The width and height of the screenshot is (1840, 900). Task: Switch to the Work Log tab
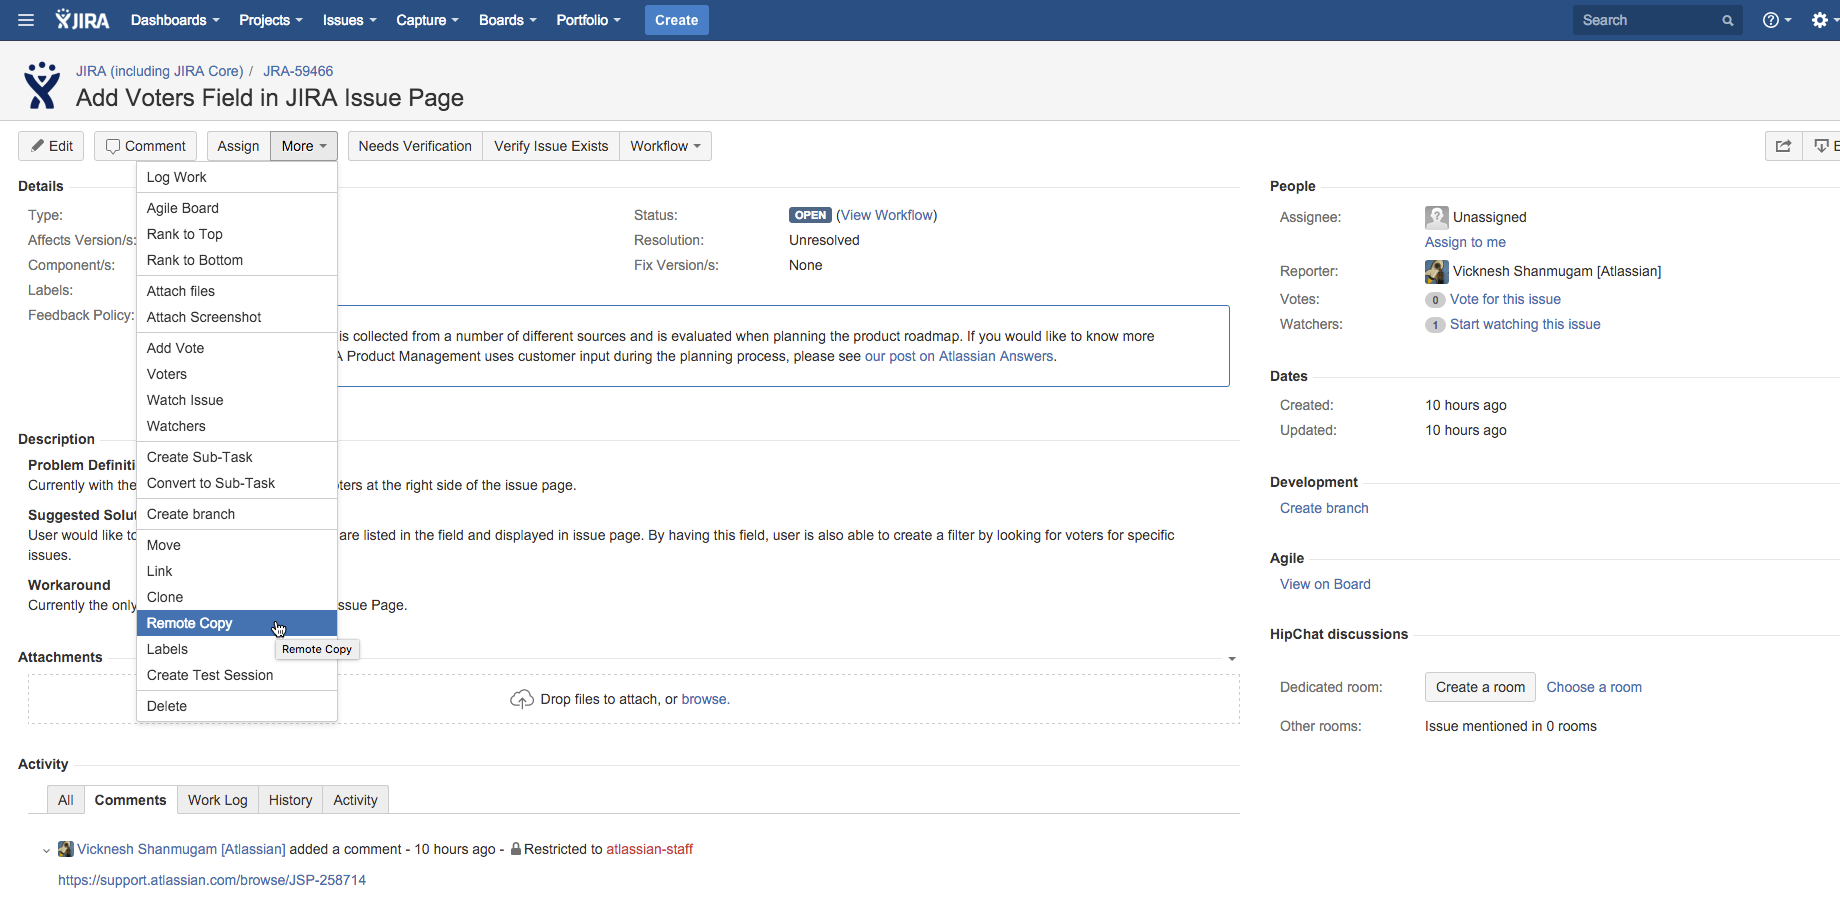(218, 800)
